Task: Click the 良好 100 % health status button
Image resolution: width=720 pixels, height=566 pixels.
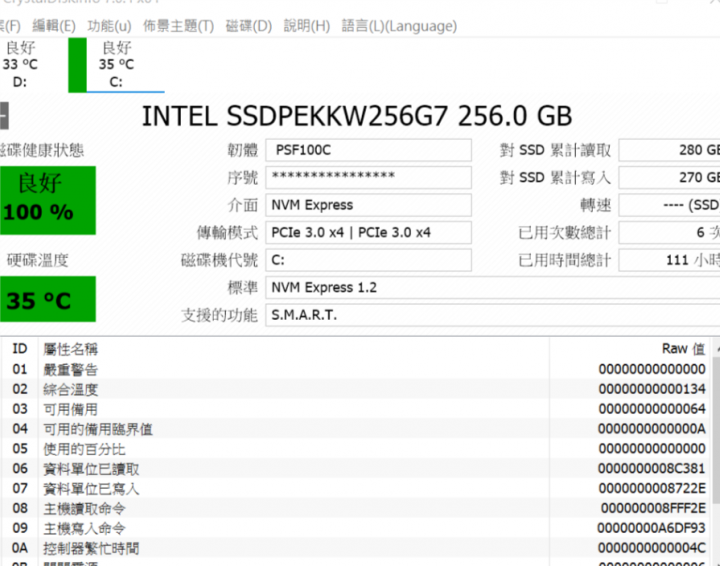Action: point(47,196)
